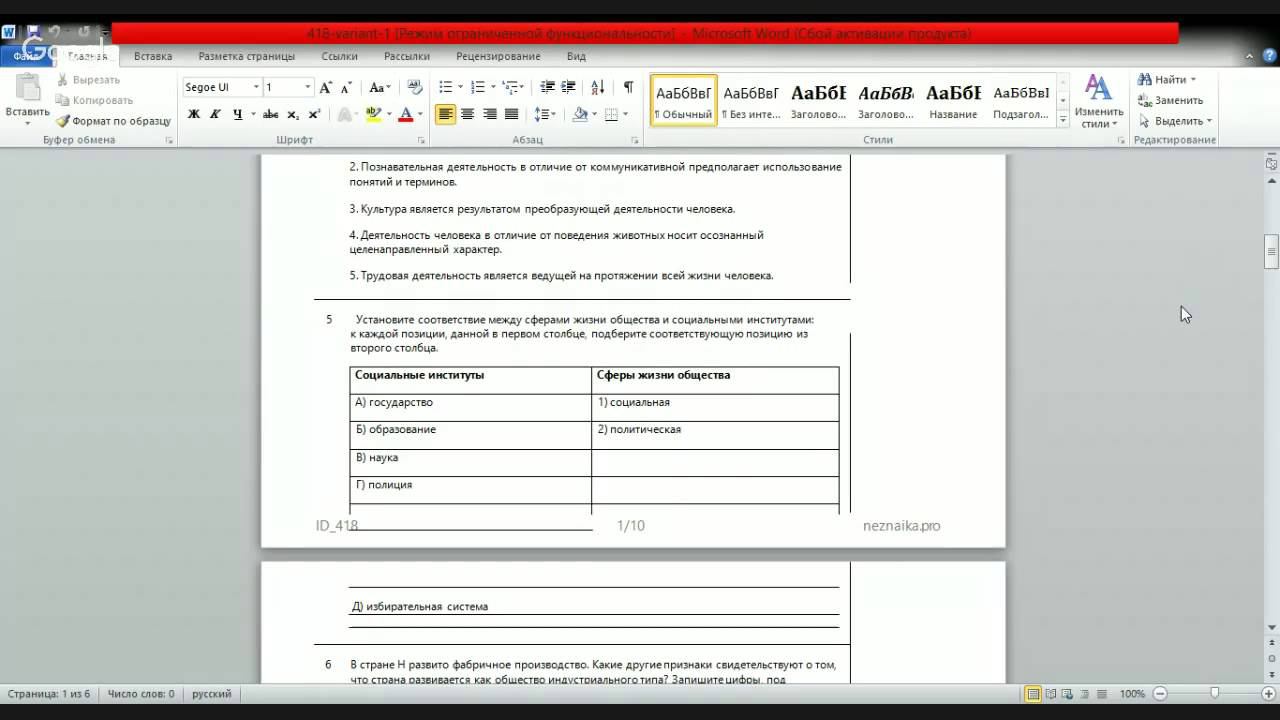This screenshot has width=1280, height=720.
Task: Apply subscript x₂ formatting
Action: (294, 114)
